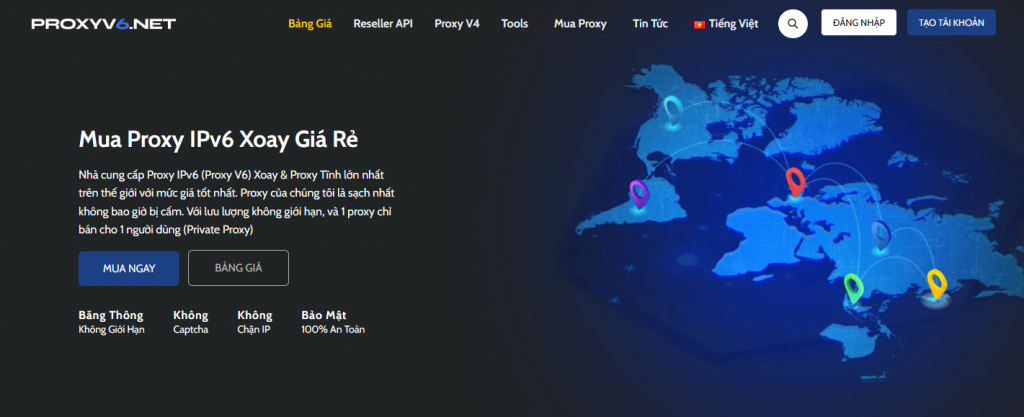This screenshot has height=417, width=1024.
Task: Click the MUA NGAY button
Action: click(x=129, y=268)
